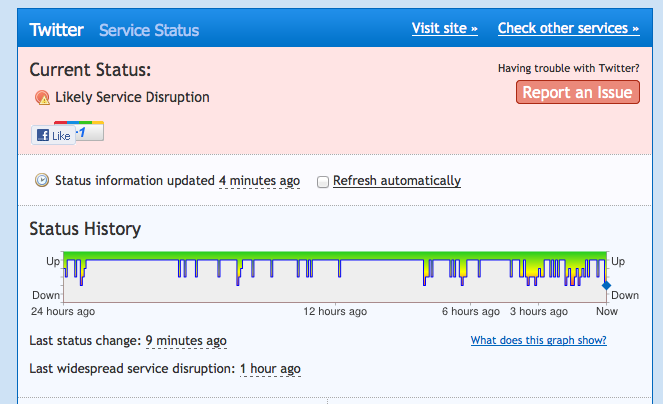This screenshot has width=663, height=404.
Task: Click the '1 hour ago' disruption time
Action: click(270, 368)
